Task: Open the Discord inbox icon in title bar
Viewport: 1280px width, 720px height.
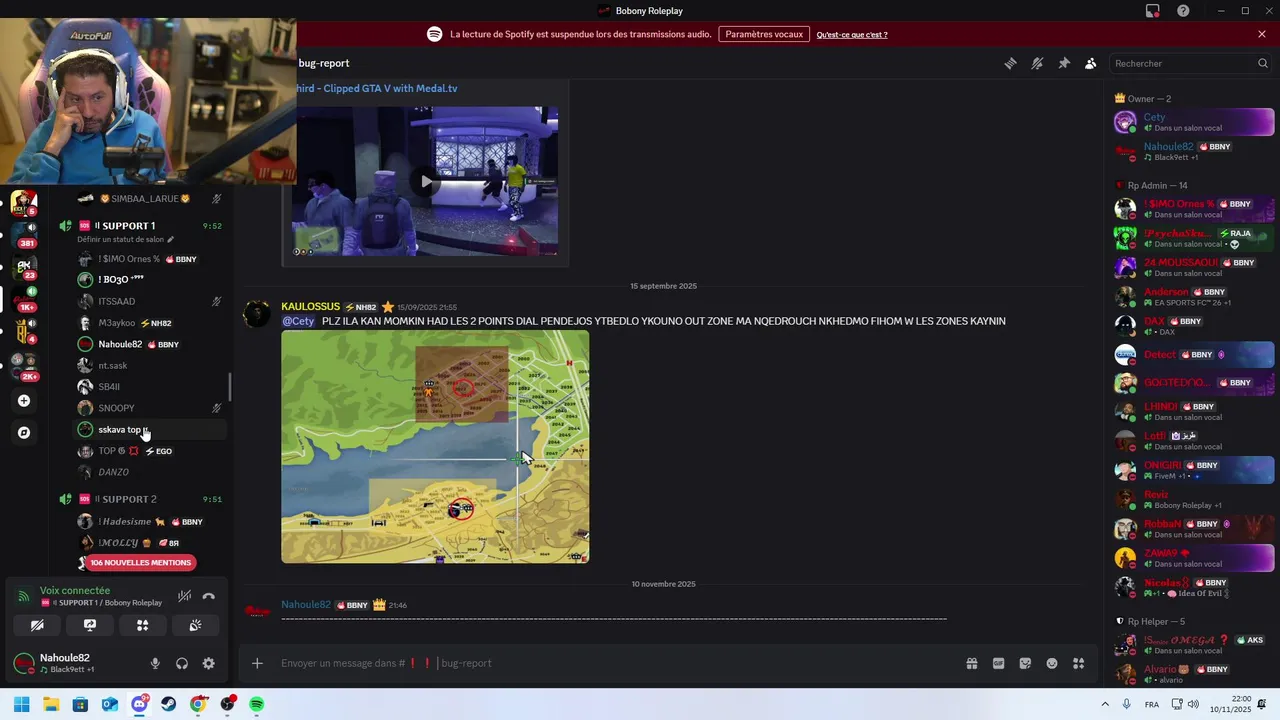Action: tap(1153, 11)
